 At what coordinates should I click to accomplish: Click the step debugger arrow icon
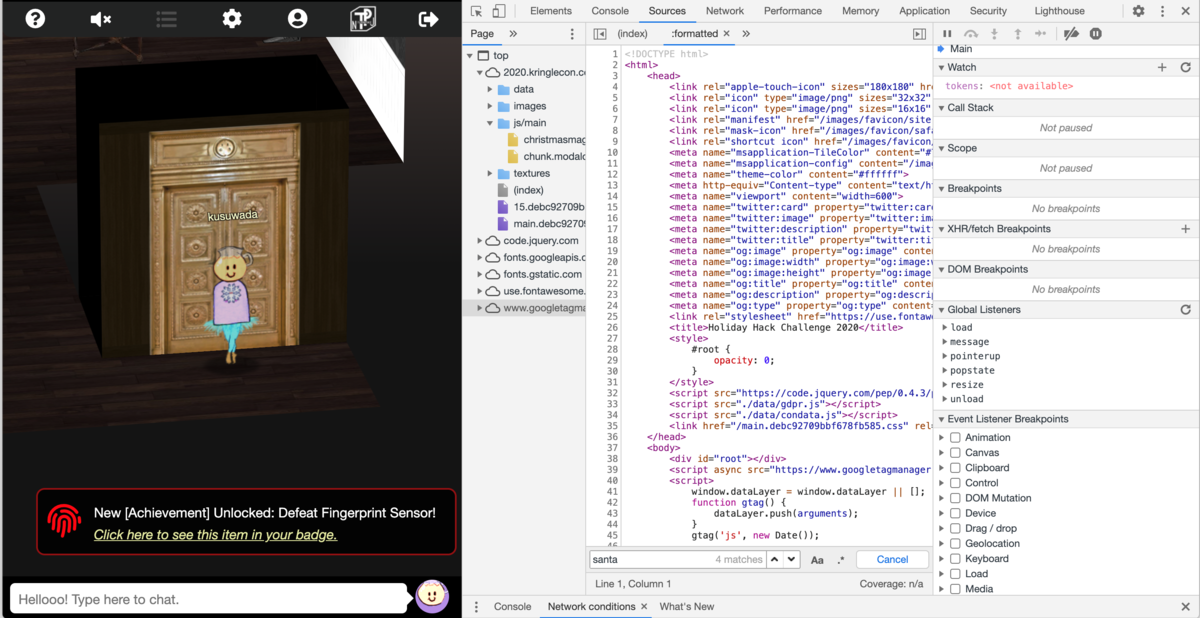pos(1041,34)
